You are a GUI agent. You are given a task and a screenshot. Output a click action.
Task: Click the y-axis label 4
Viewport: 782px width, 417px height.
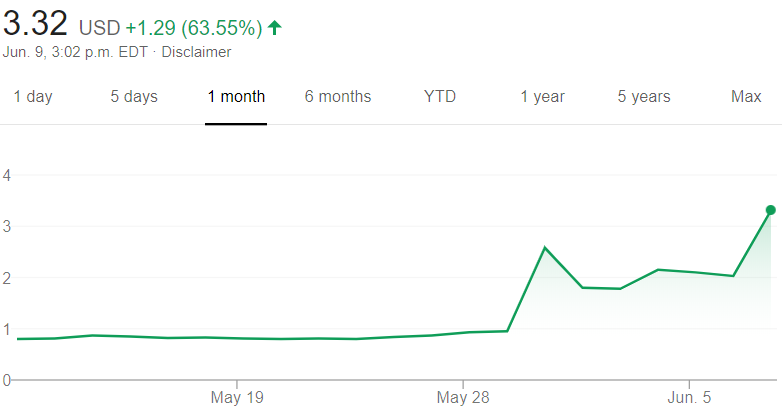click(6, 175)
